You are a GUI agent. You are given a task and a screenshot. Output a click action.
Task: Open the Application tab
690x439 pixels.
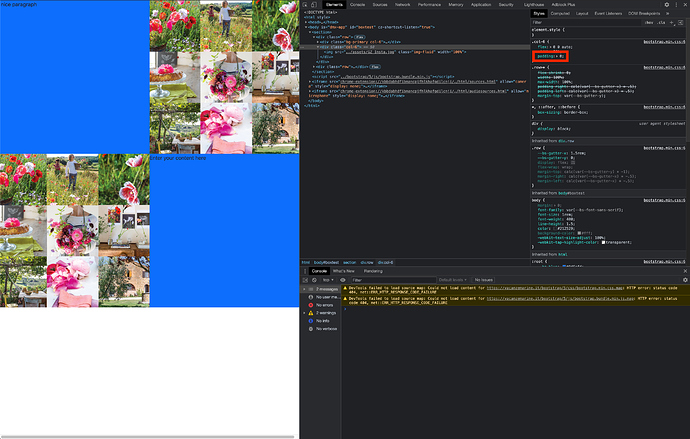[481, 4]
